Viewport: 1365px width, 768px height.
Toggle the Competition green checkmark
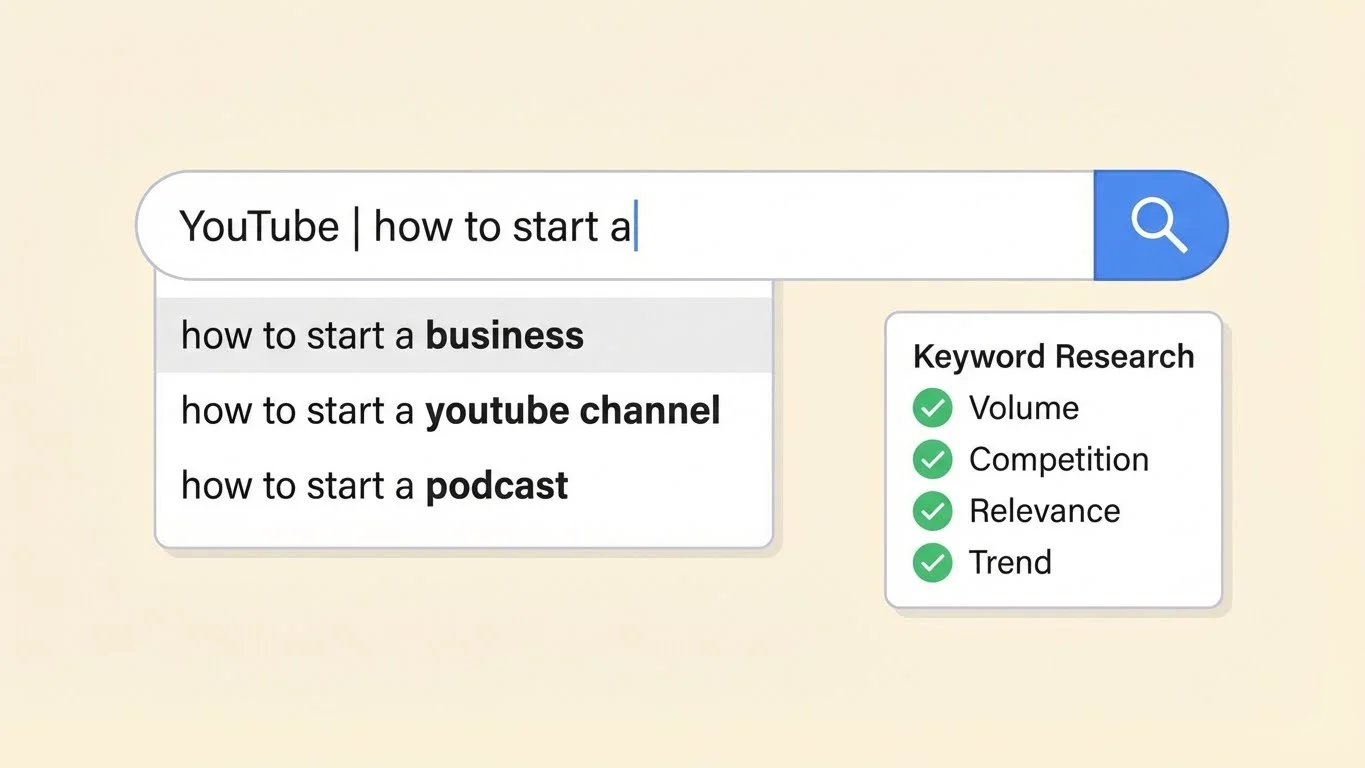pyautogui.click(x=932, y=459)
